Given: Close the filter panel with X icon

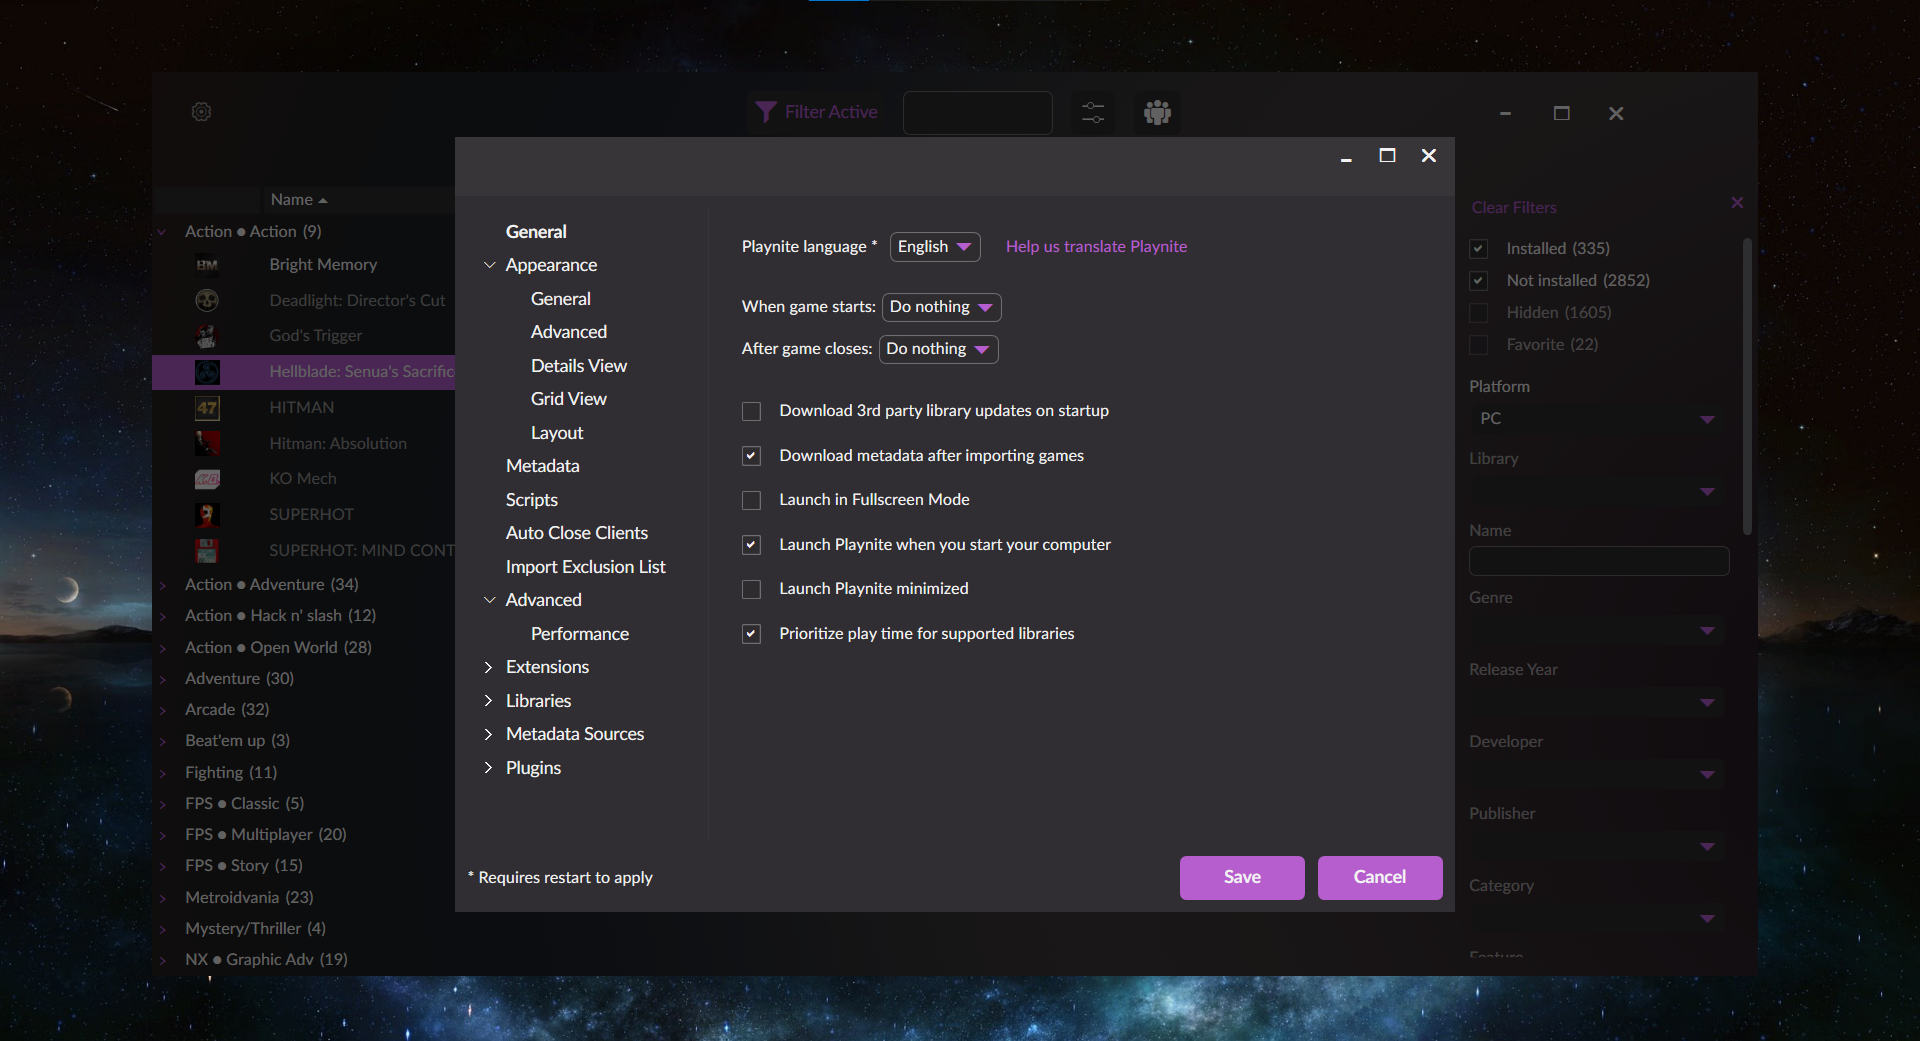Looking at the screenshot, I should [1737, 202].
